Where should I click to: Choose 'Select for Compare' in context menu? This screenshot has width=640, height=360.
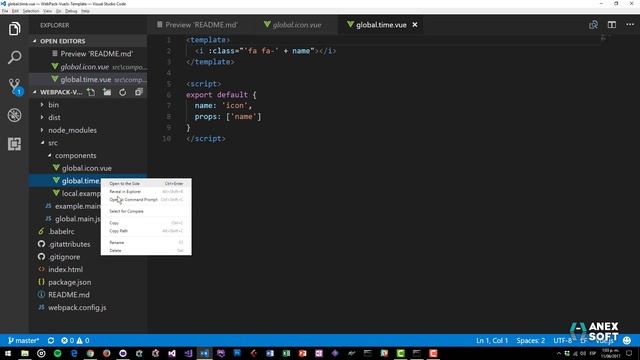coord(146,211)
